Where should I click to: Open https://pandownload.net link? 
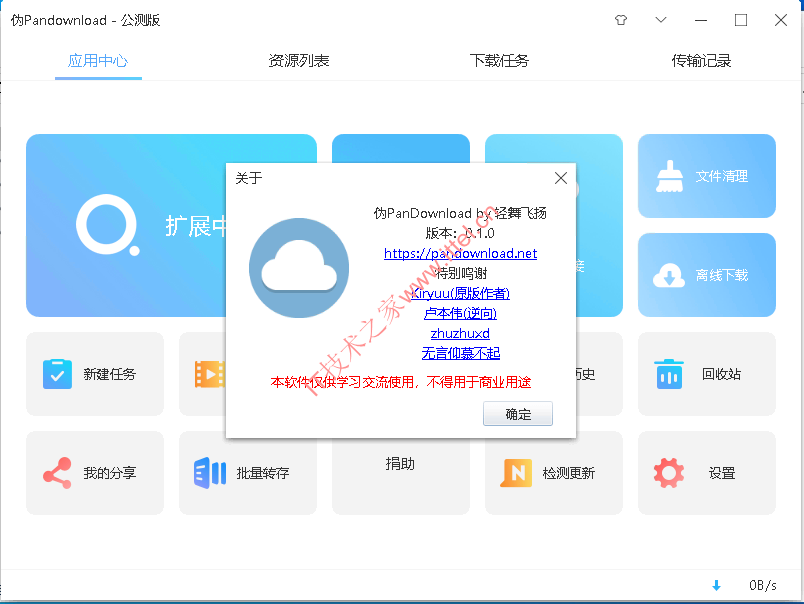460,253
